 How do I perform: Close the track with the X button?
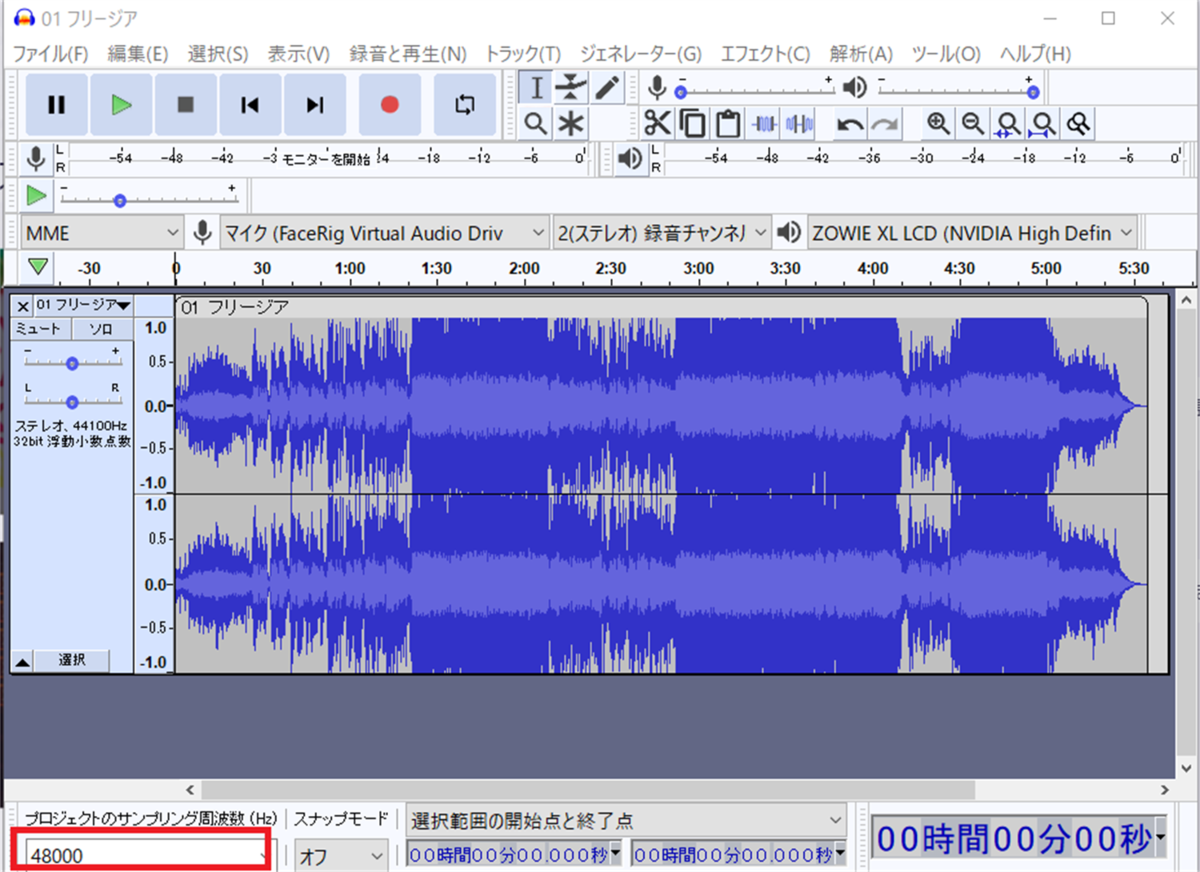23,305
